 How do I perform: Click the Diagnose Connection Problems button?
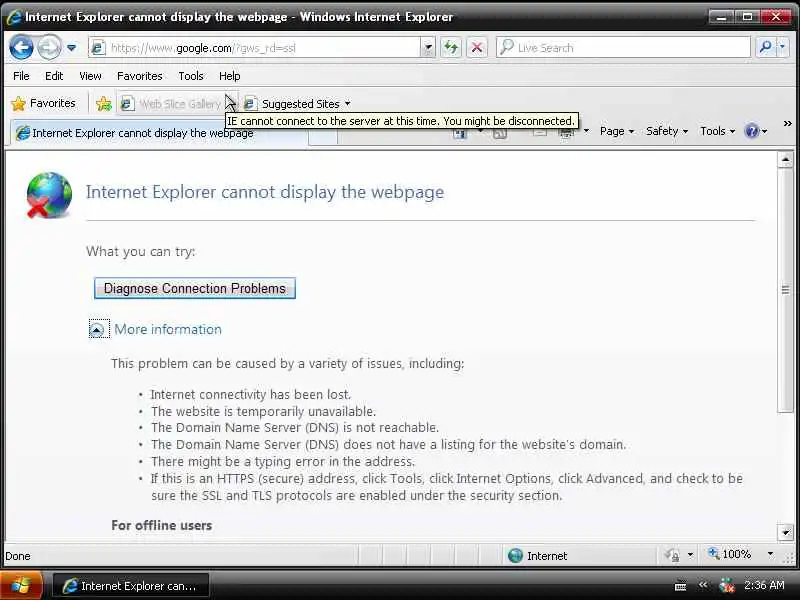(x=194, y=288)
